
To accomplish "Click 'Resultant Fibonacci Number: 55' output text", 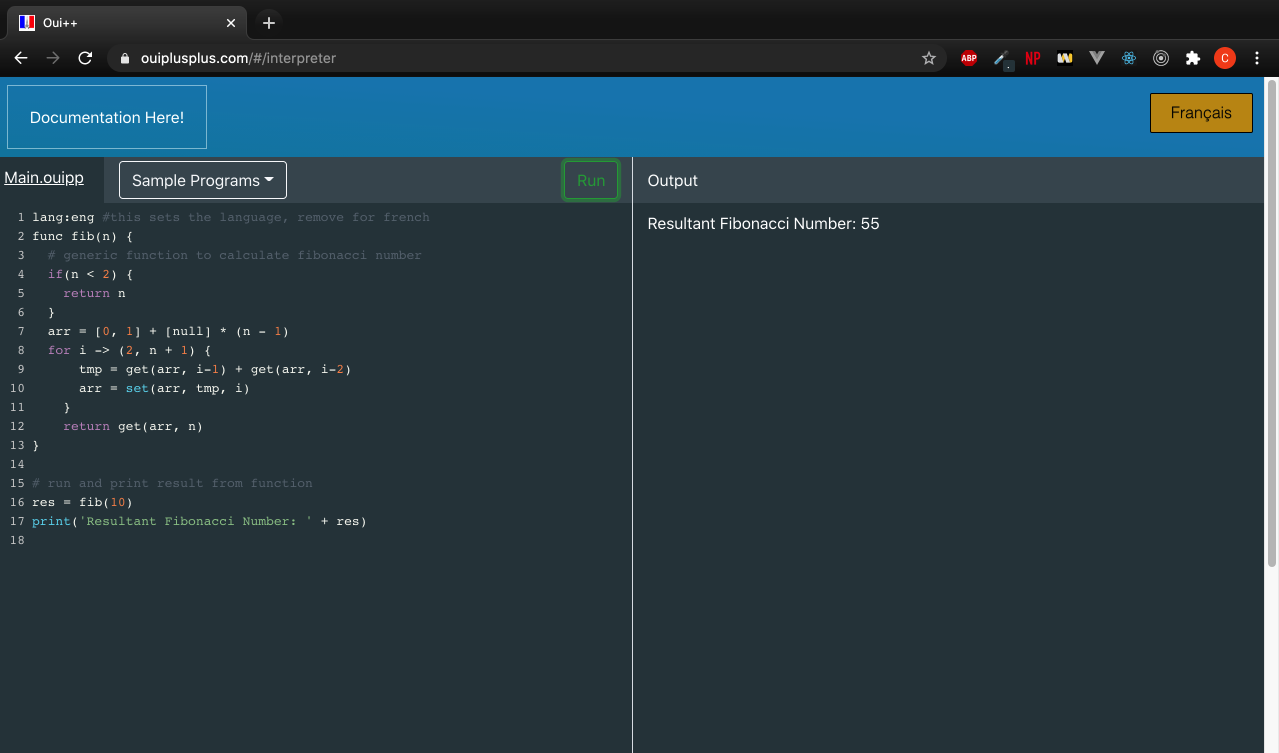I will [764, 223].
